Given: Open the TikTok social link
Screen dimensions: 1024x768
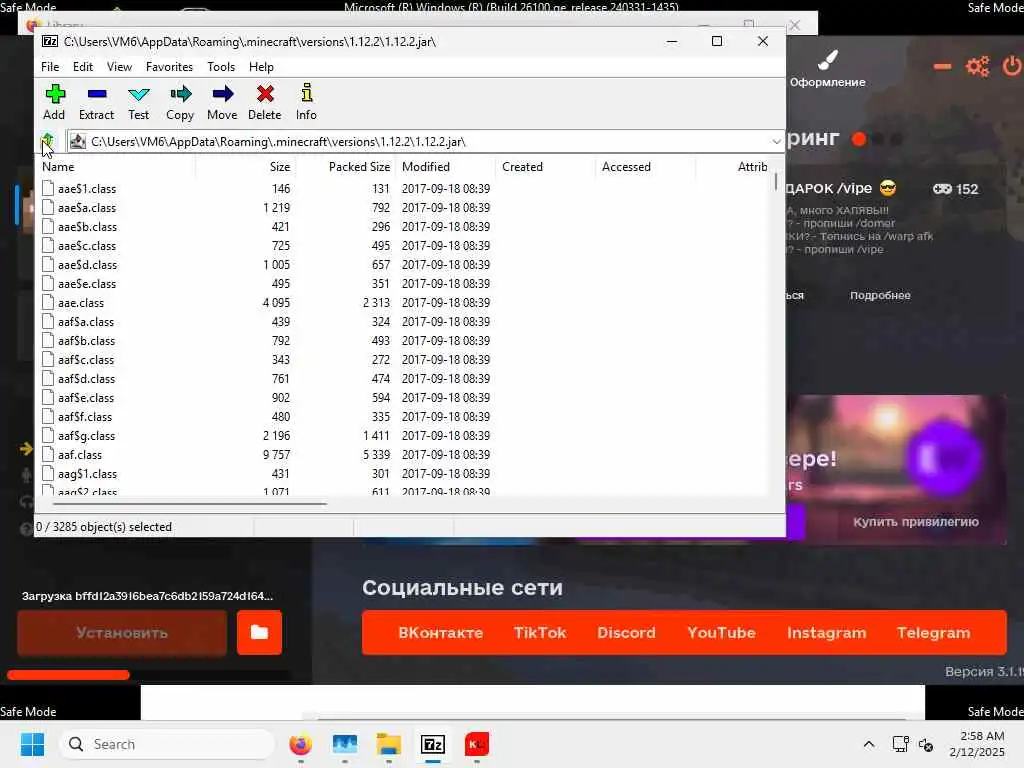Looking at the screenshot, I should pos(540,632).
